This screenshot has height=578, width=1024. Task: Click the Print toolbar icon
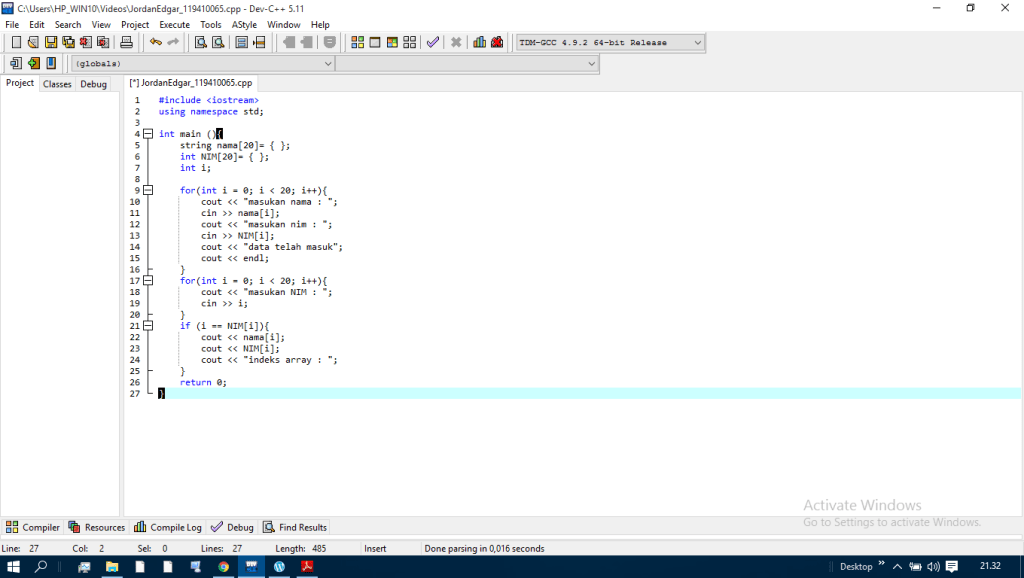click(x=126, y=42)
